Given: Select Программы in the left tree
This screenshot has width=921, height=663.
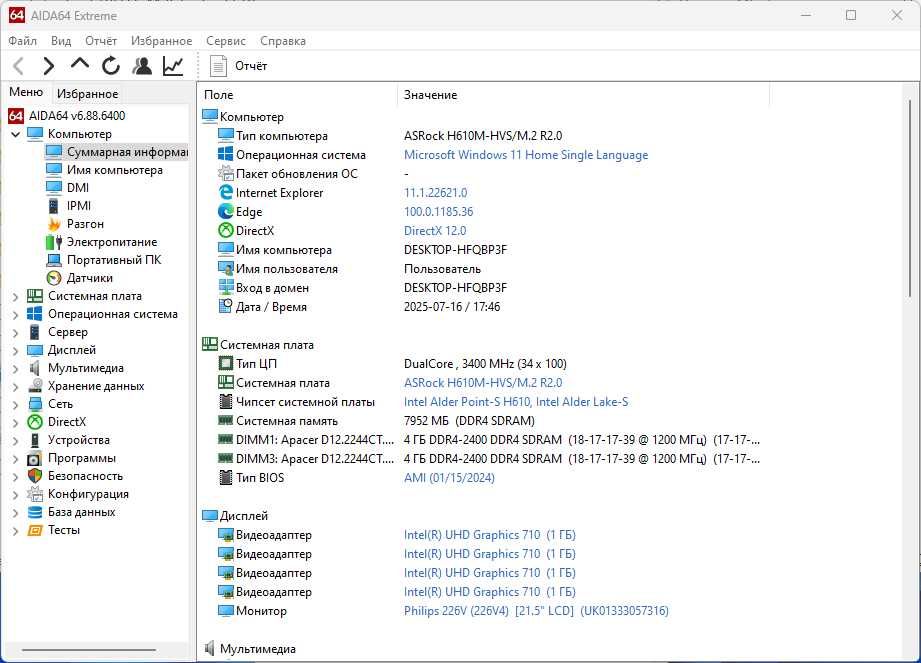Looking at the screenshot, I should (x=82, y=458).
